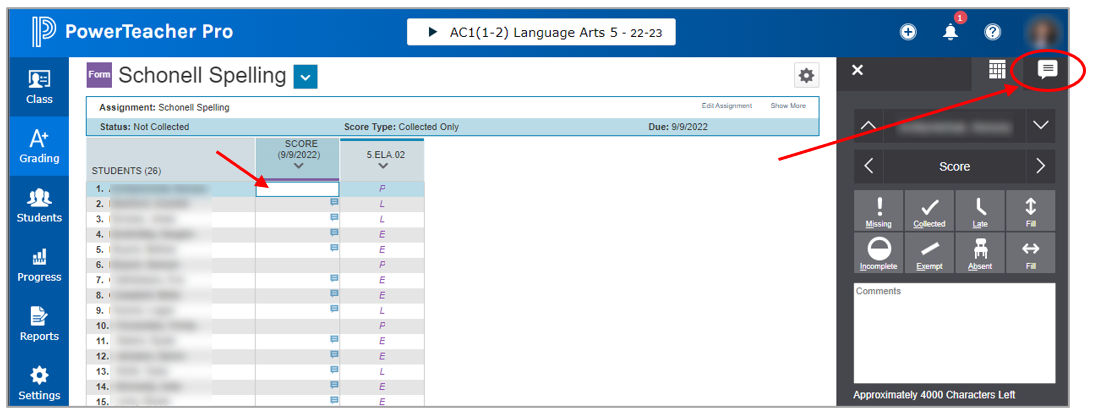Image resolution: width=1099 pixels, height=411 pixels.
Task: Click the vertical Fill button
Action: pyautogui.click(x=1030, y=211)
